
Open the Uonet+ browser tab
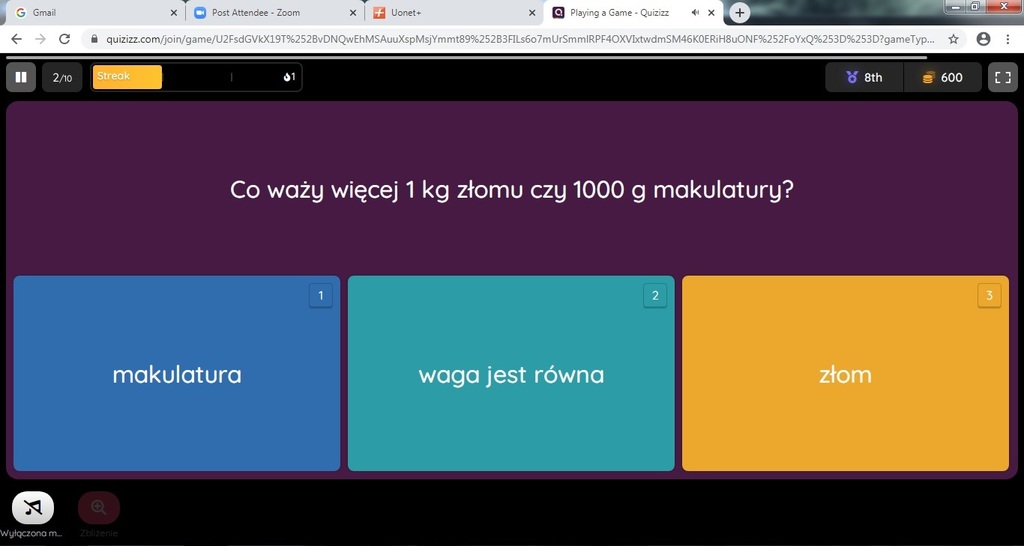click(450, 13)
